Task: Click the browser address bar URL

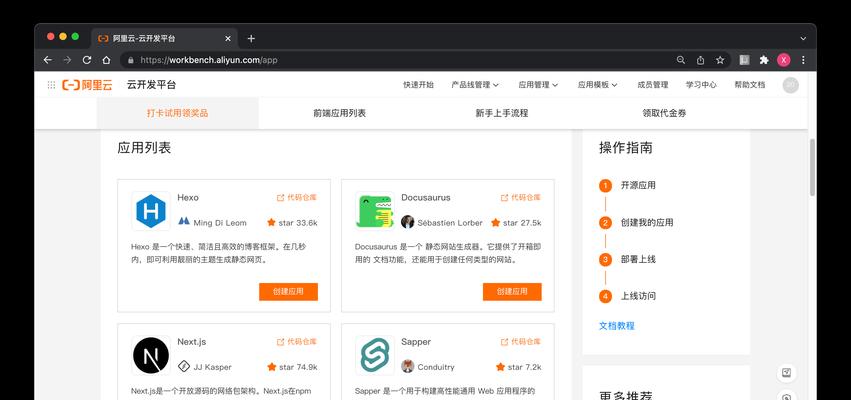Action: point(209,60)
